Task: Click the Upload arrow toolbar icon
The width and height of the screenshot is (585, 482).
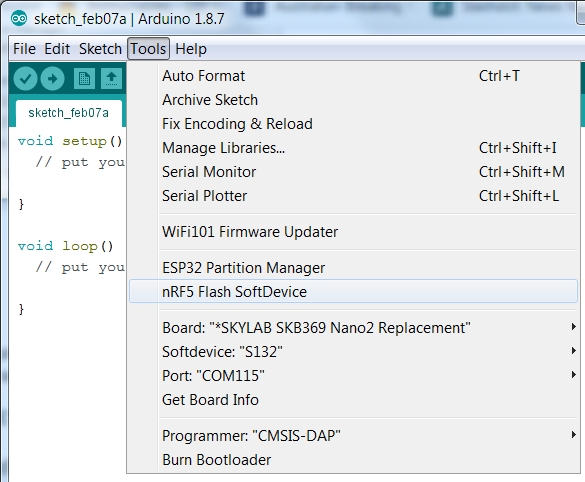Action: 52,79
